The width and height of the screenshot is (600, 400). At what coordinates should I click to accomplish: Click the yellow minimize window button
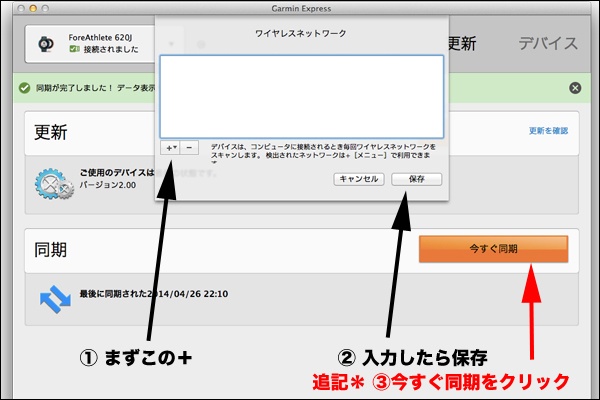tap(33, 8)
